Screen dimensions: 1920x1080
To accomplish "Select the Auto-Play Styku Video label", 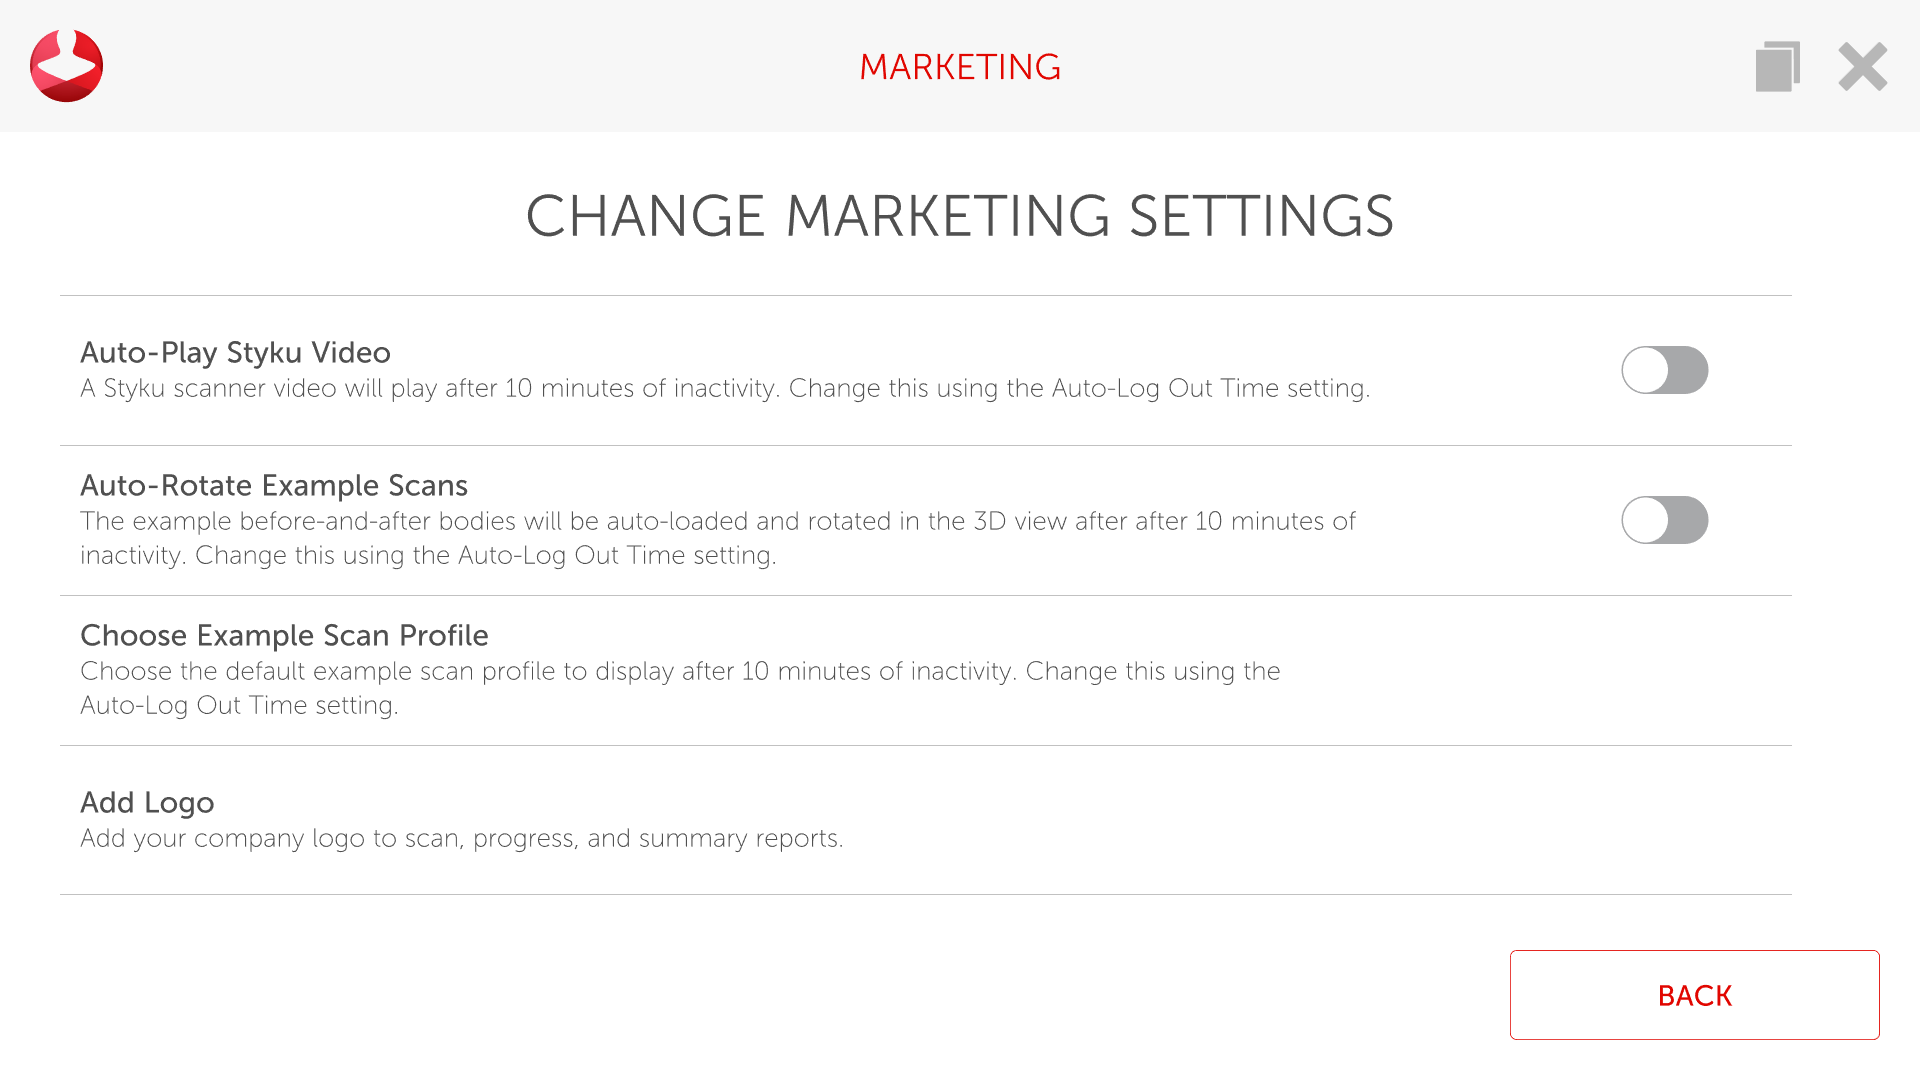I will tap(235, 353).
